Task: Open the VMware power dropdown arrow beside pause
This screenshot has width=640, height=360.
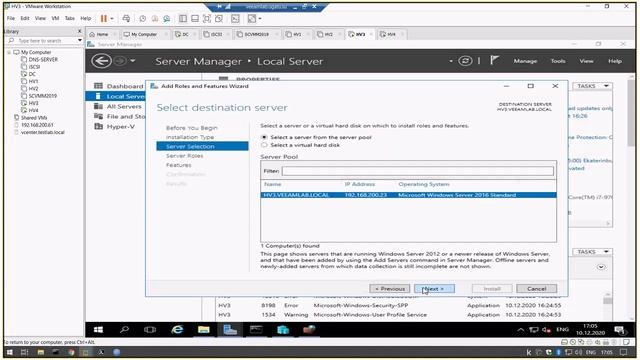Action: coord(112,18)
